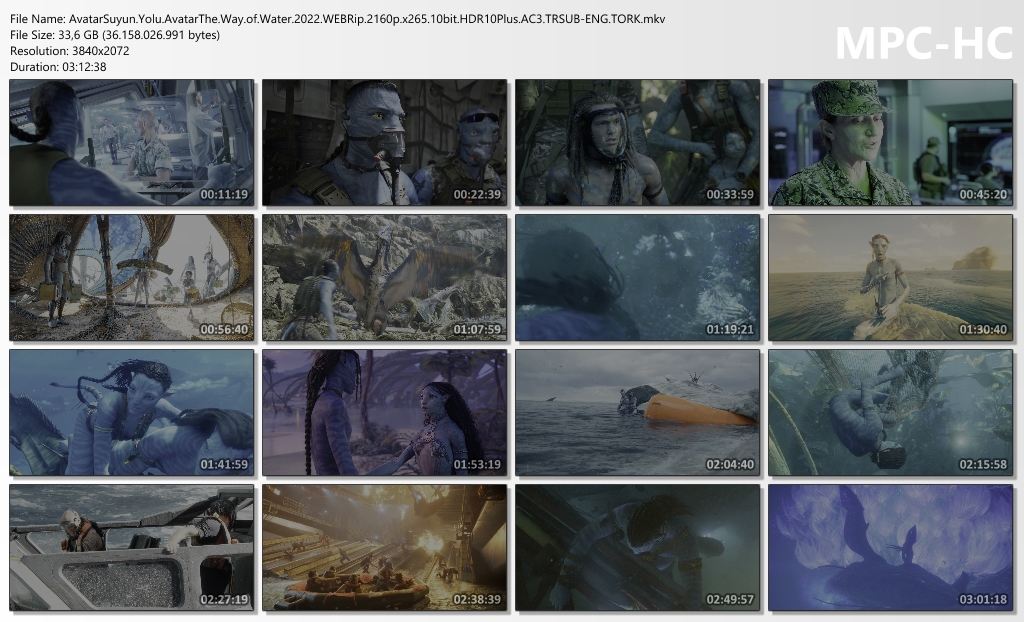The width and height of the screenshot is (1024, 622).
Task: View the thumbnail stamped 02:49:57
Action: 637,548
